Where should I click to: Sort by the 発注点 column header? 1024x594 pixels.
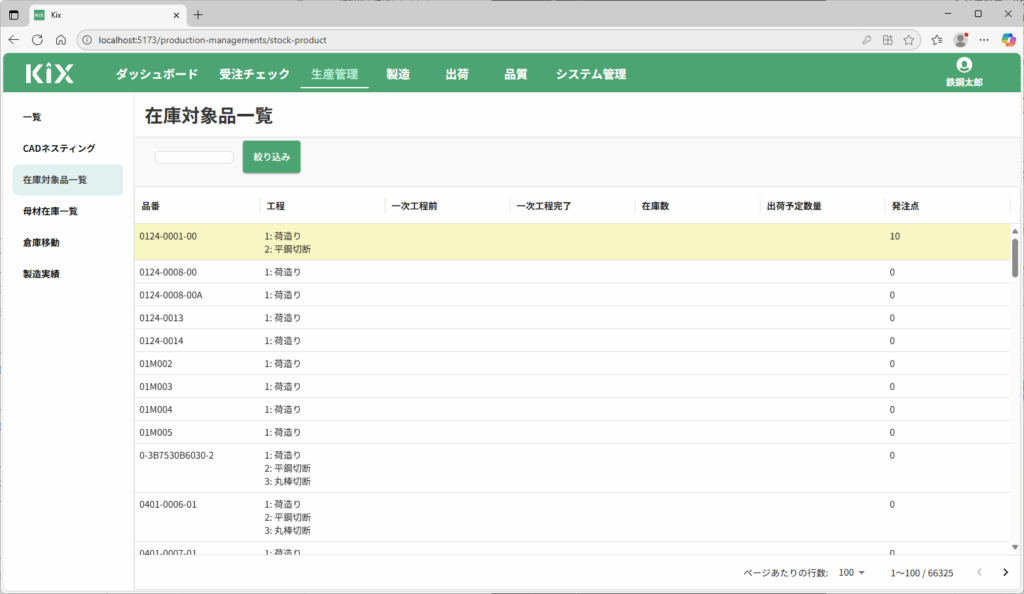[x=904, y=206]
